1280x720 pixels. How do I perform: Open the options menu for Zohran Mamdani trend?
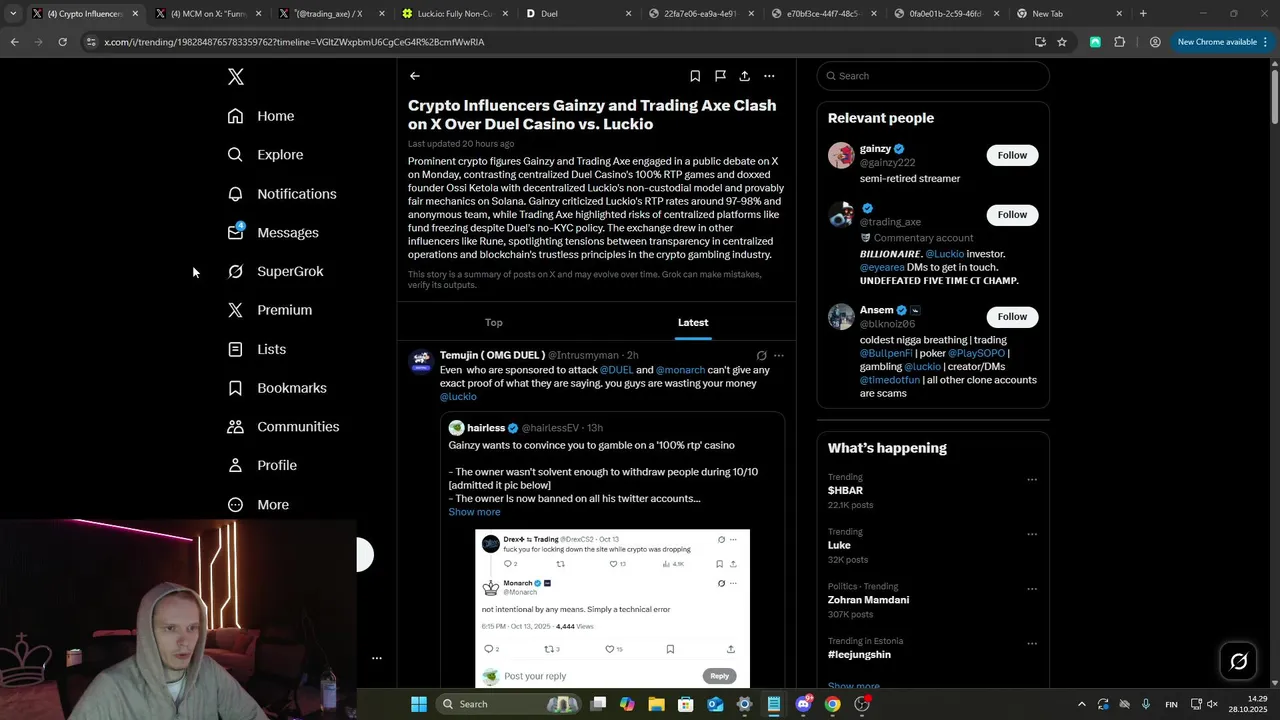[1032, 589]
